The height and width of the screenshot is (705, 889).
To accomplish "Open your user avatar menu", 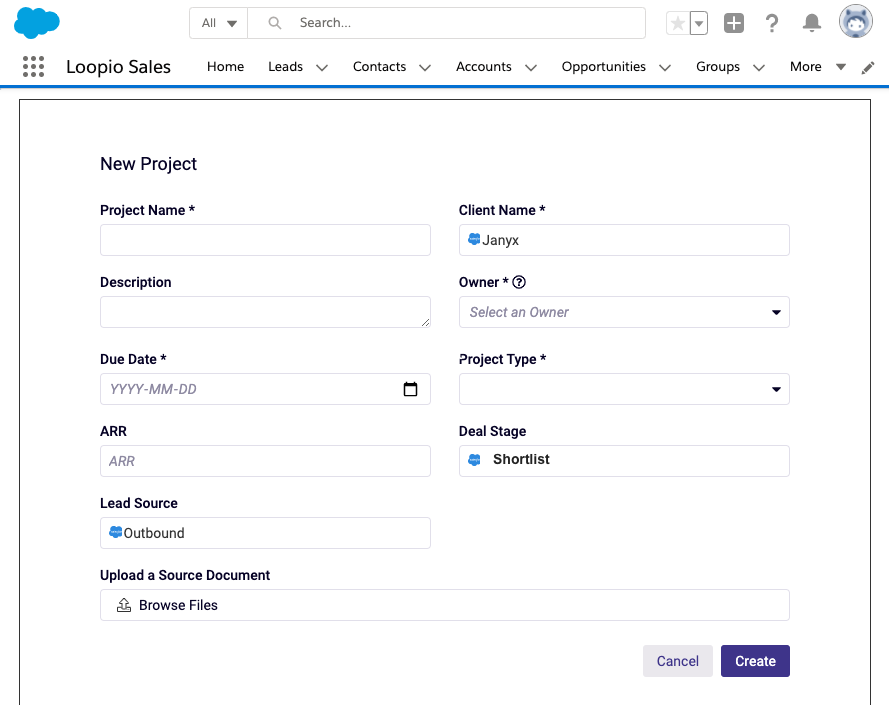I will (855, 20).
